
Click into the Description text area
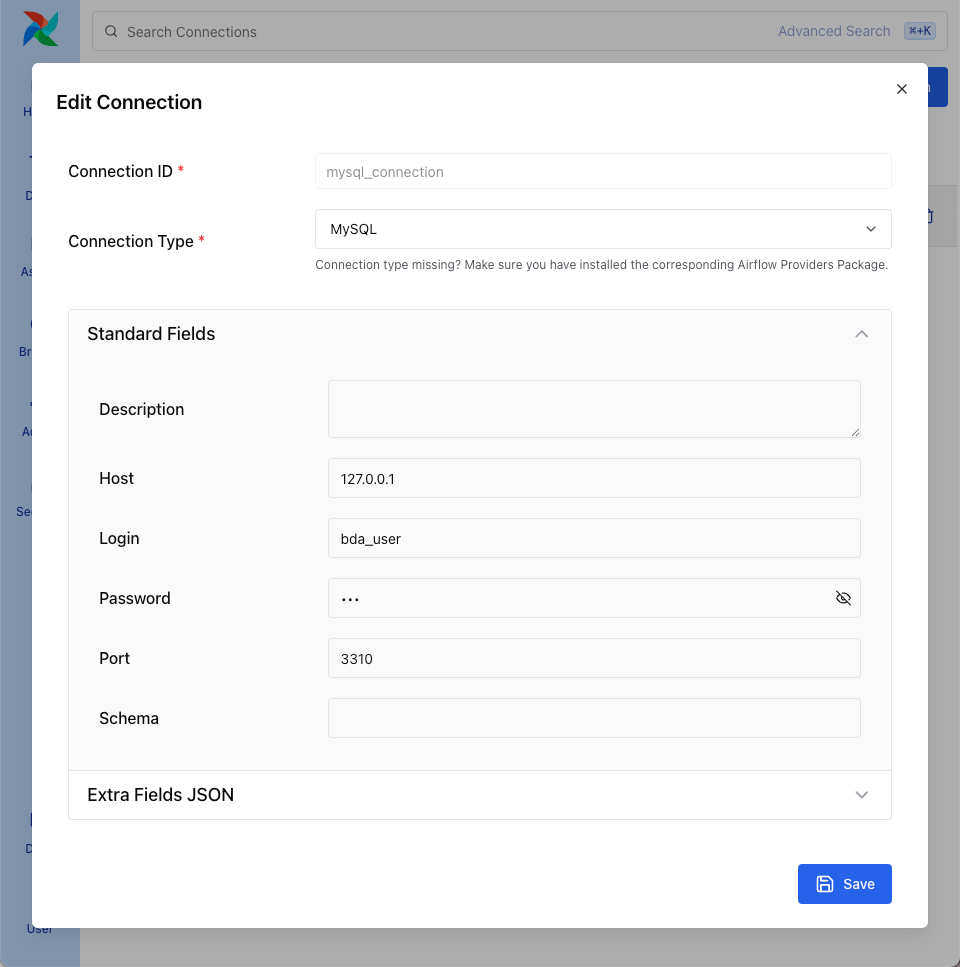point(593,408)
